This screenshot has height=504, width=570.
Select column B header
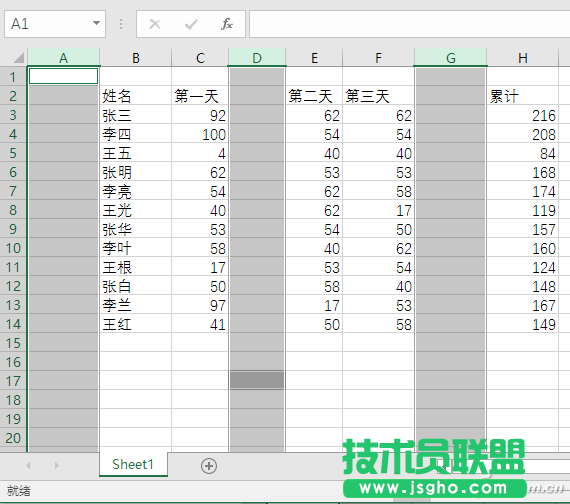pos(136,58)
